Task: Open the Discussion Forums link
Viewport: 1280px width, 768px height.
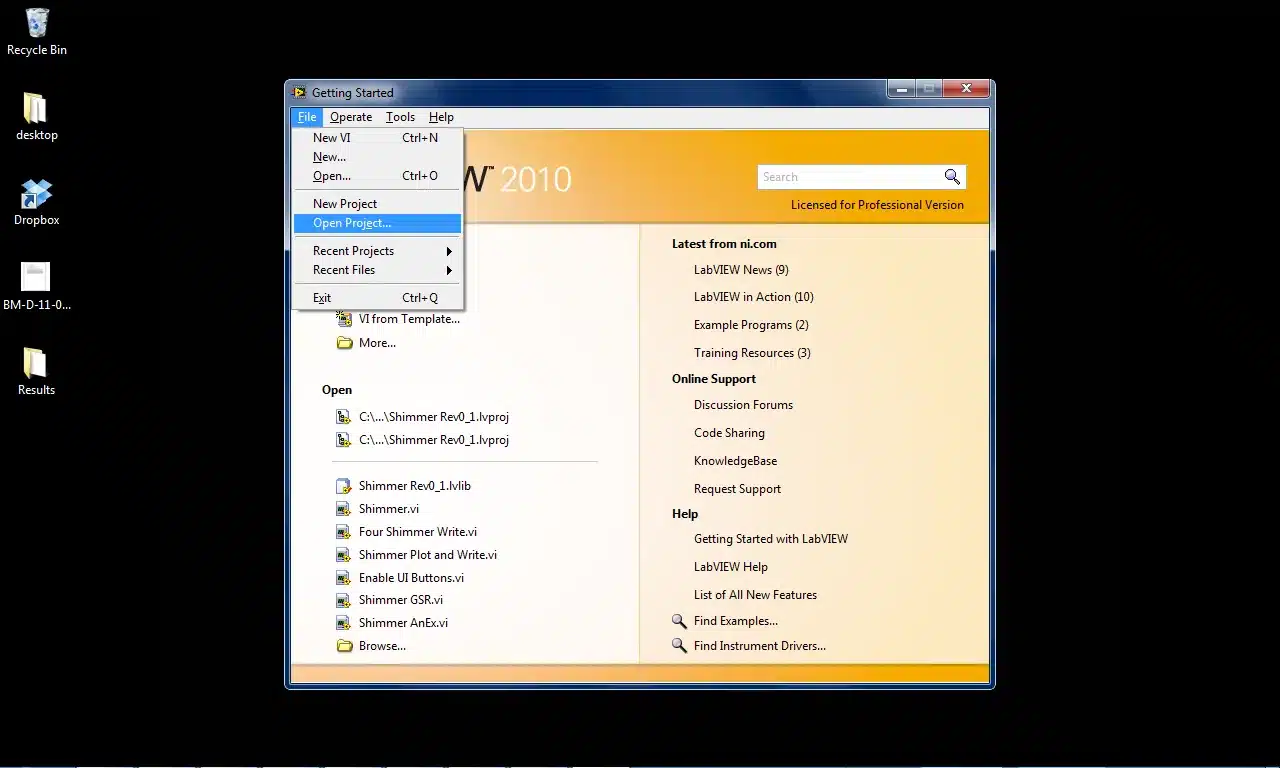Action: [743, 405]
